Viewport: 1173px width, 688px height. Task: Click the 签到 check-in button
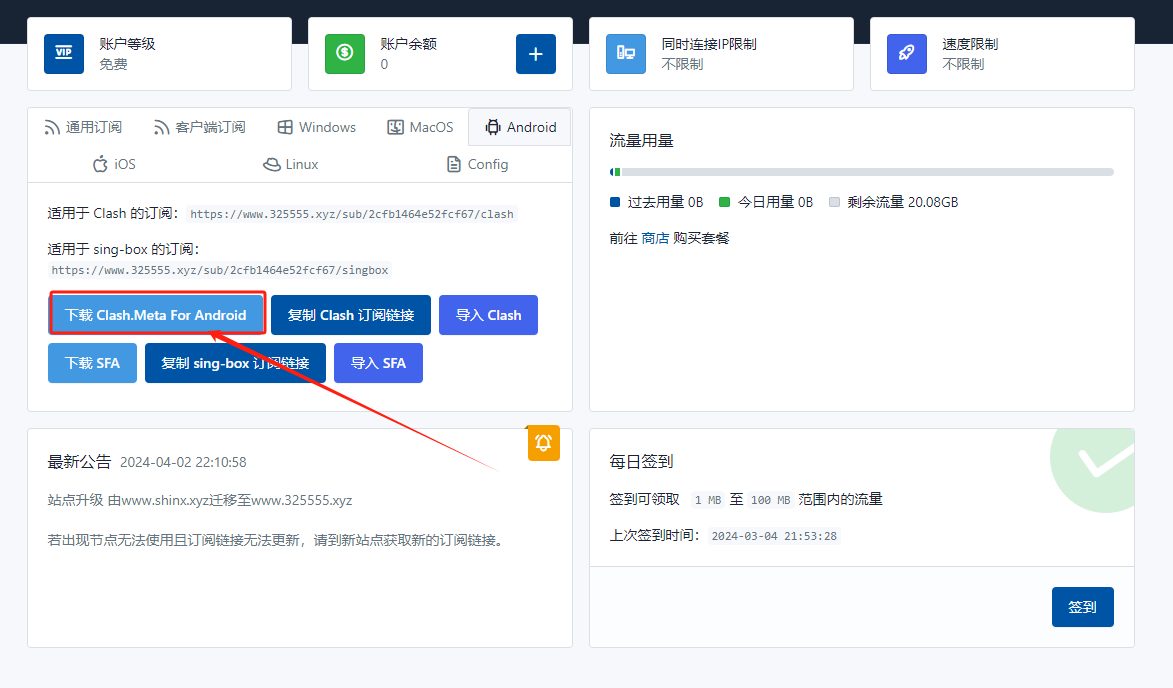1082,606
